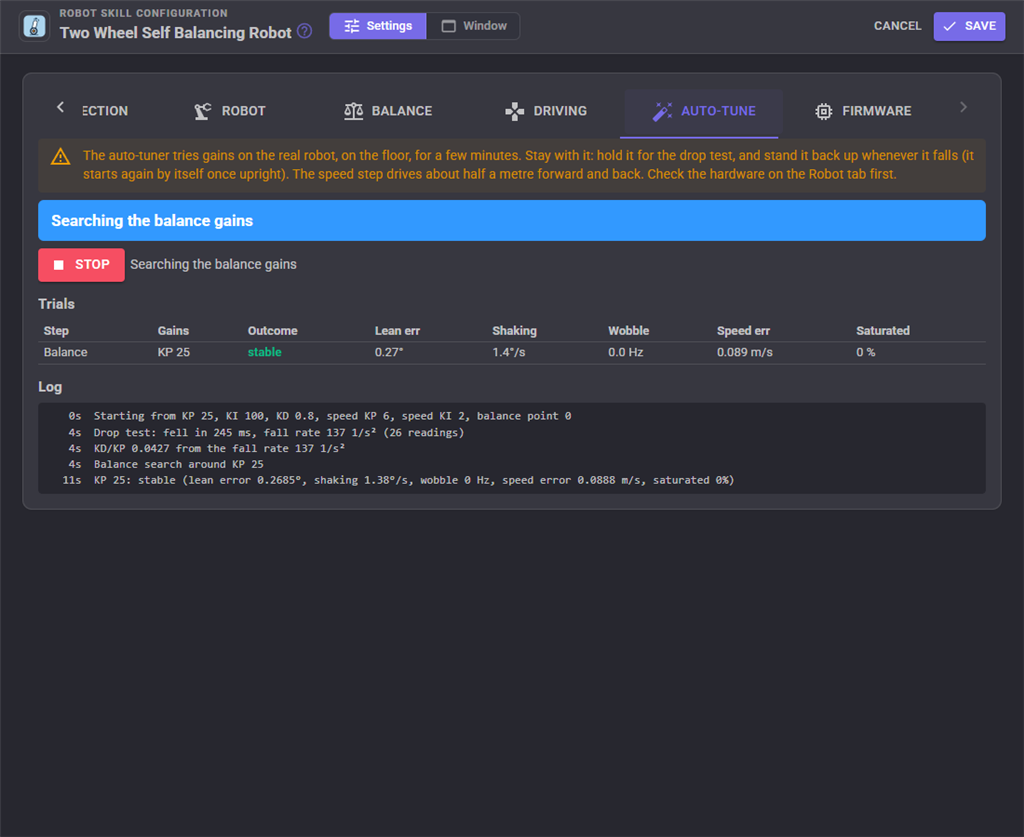This screenshot has width=1024, height=837.
Task: Click the Lean err column header
Action: pyautogui.click(x=397, y=331)
